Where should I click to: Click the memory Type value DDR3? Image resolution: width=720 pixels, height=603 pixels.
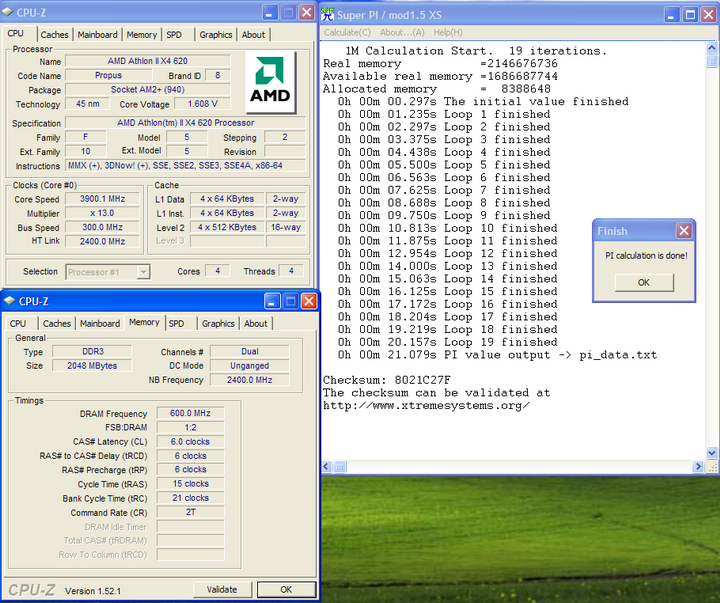pos(92,351)
